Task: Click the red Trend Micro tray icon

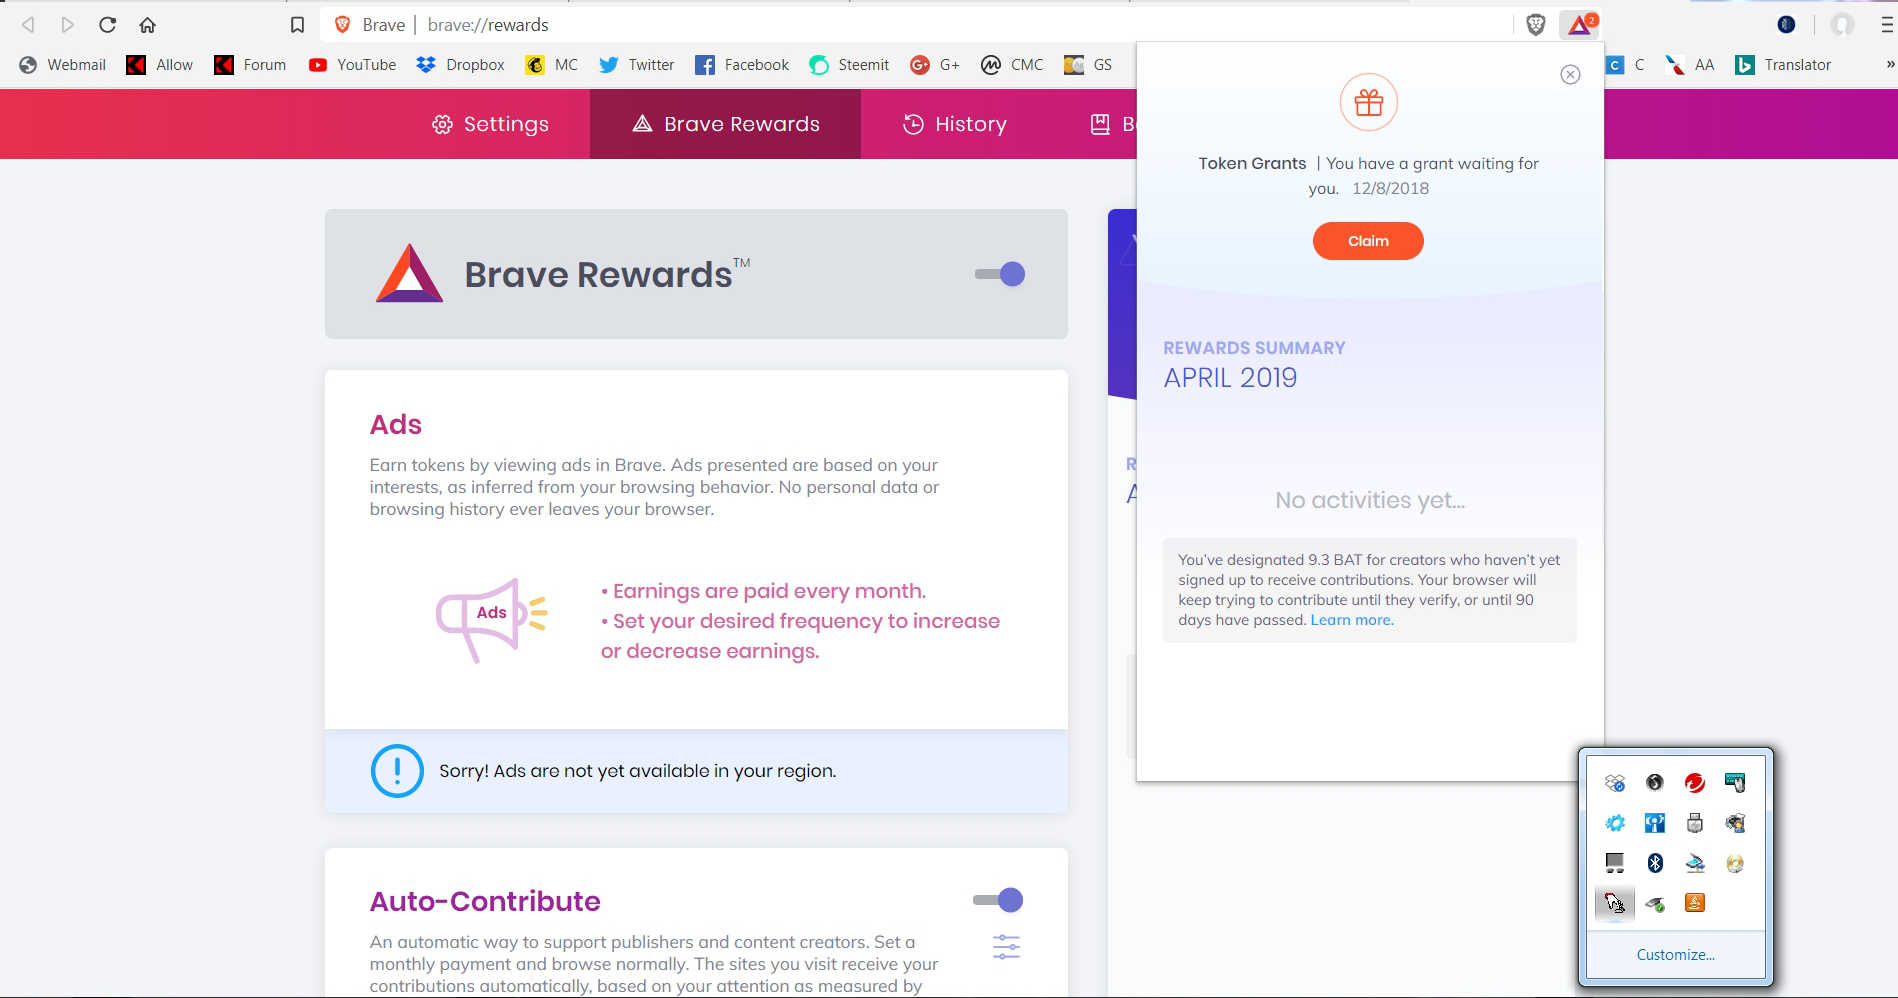Action: 1695,783
